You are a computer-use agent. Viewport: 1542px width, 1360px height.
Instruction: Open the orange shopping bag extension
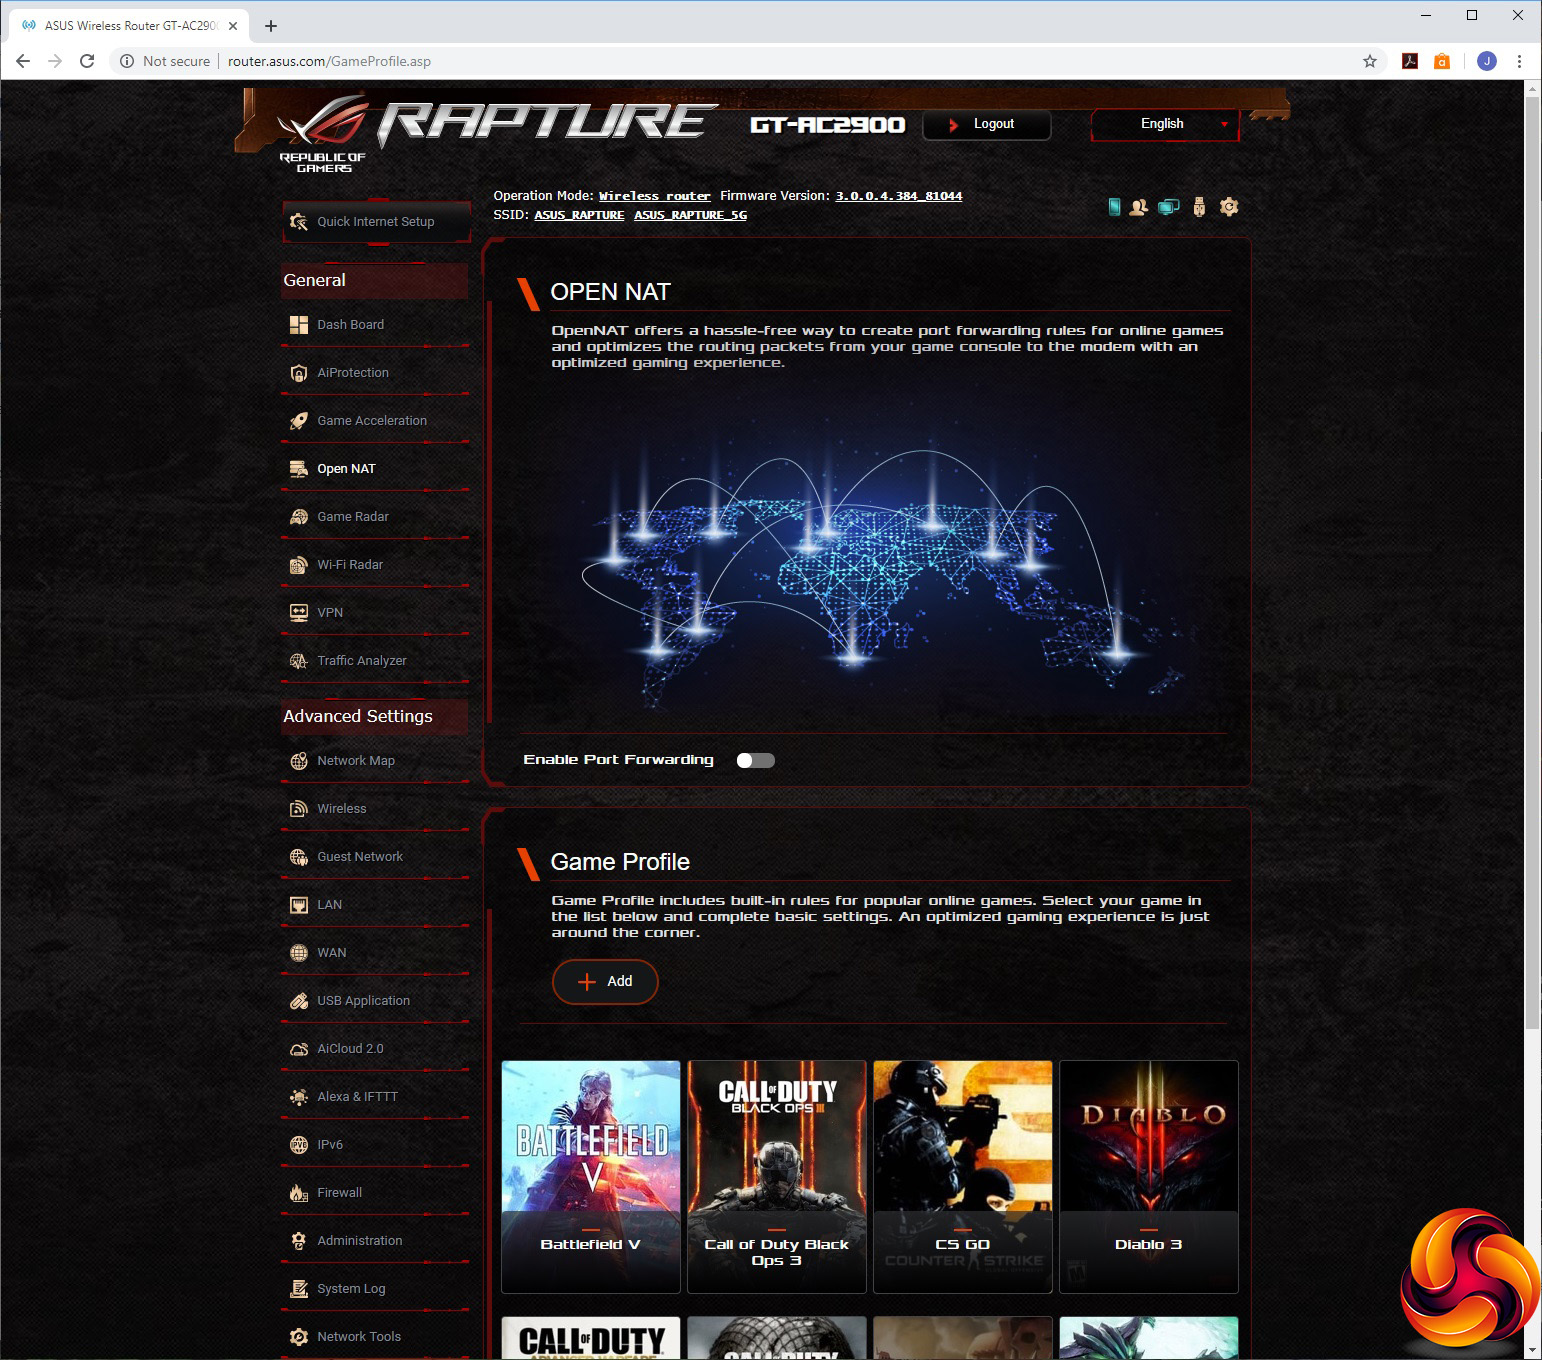1442,61
